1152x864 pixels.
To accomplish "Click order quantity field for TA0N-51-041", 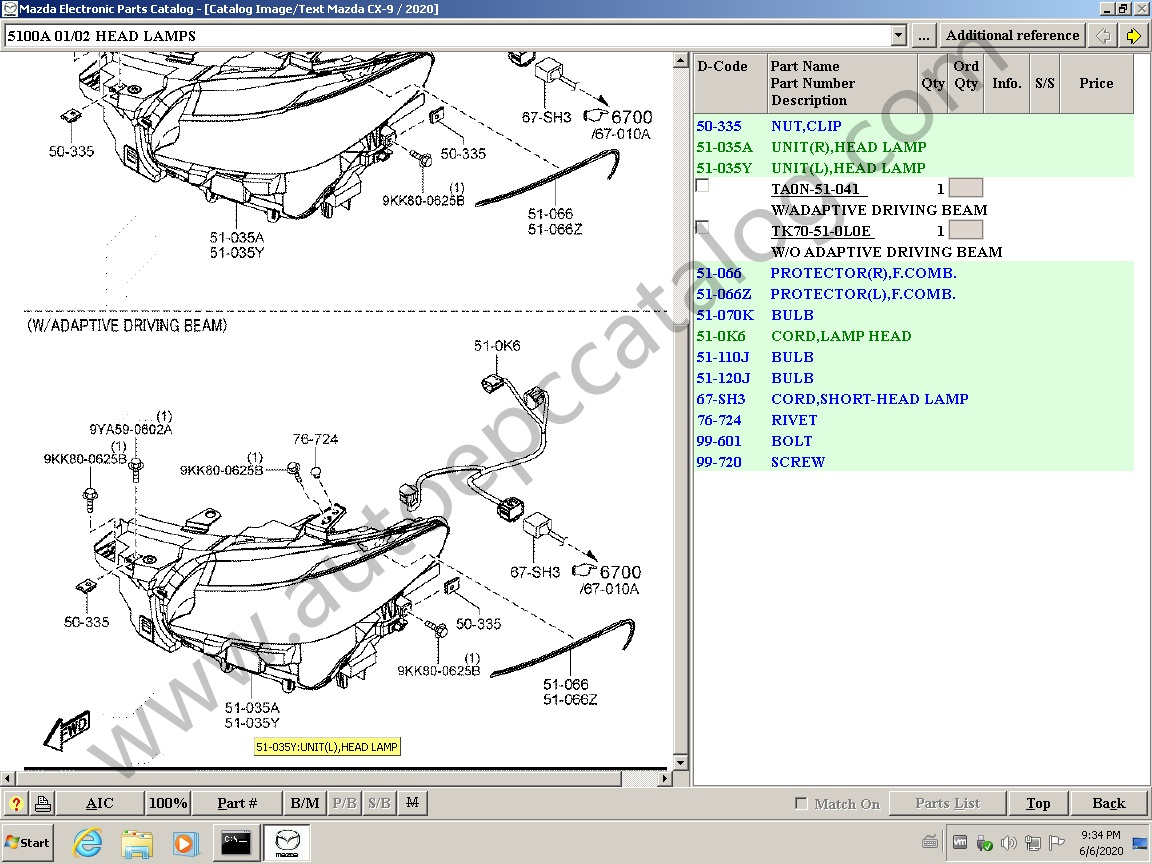I will point(965,188).
